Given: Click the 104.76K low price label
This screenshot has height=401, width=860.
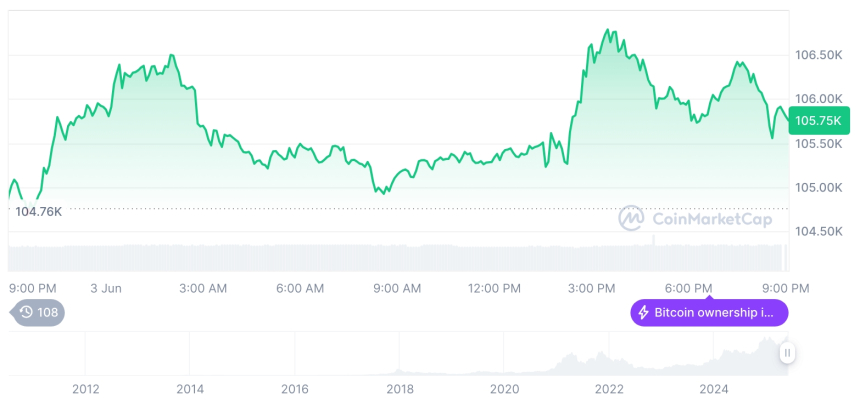Looking at the screenshot, I should tap(39, 211).
